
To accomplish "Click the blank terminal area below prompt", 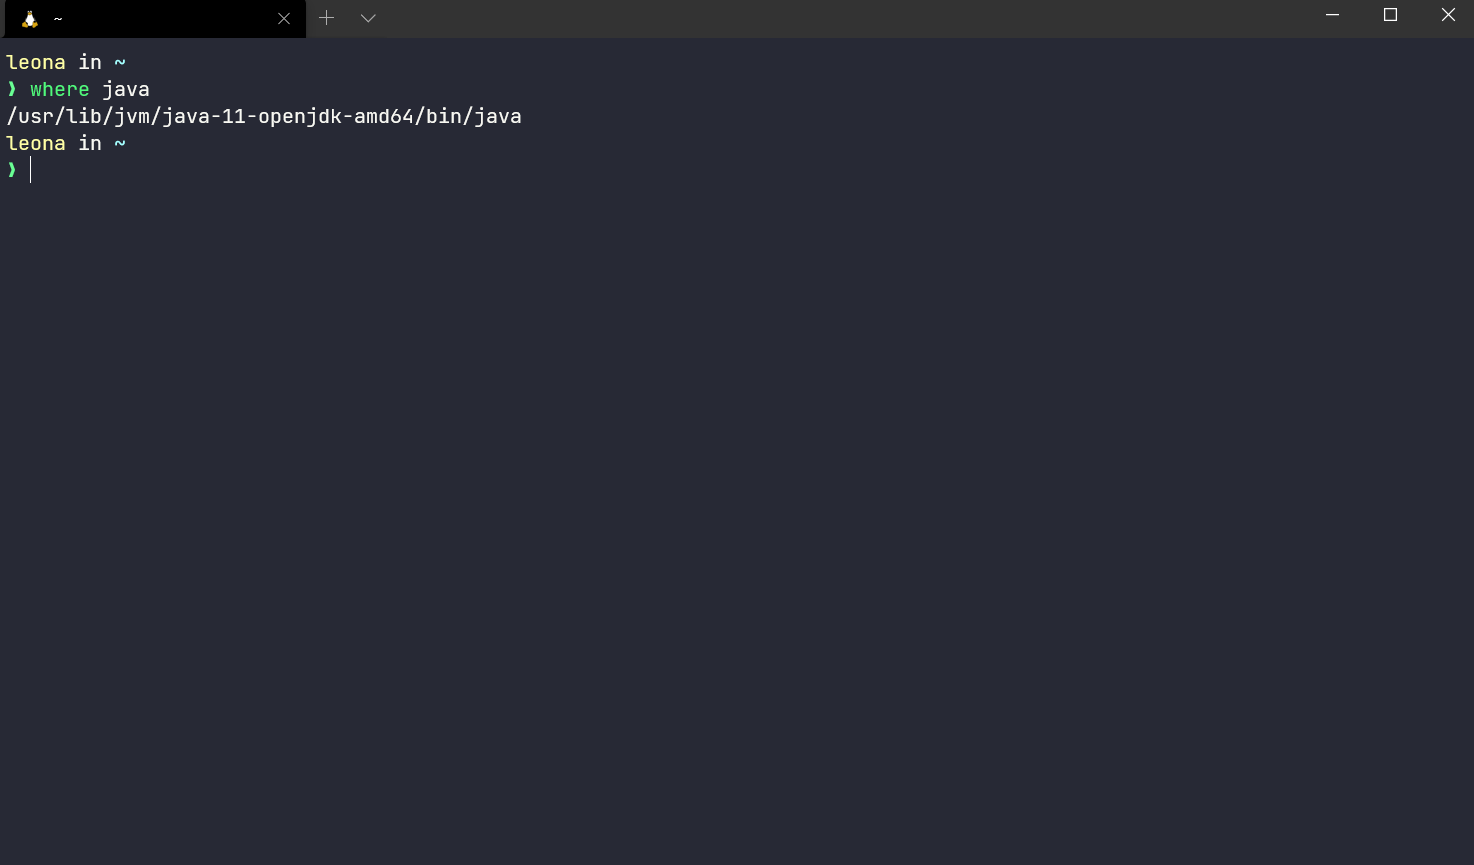I will point(737,520).
